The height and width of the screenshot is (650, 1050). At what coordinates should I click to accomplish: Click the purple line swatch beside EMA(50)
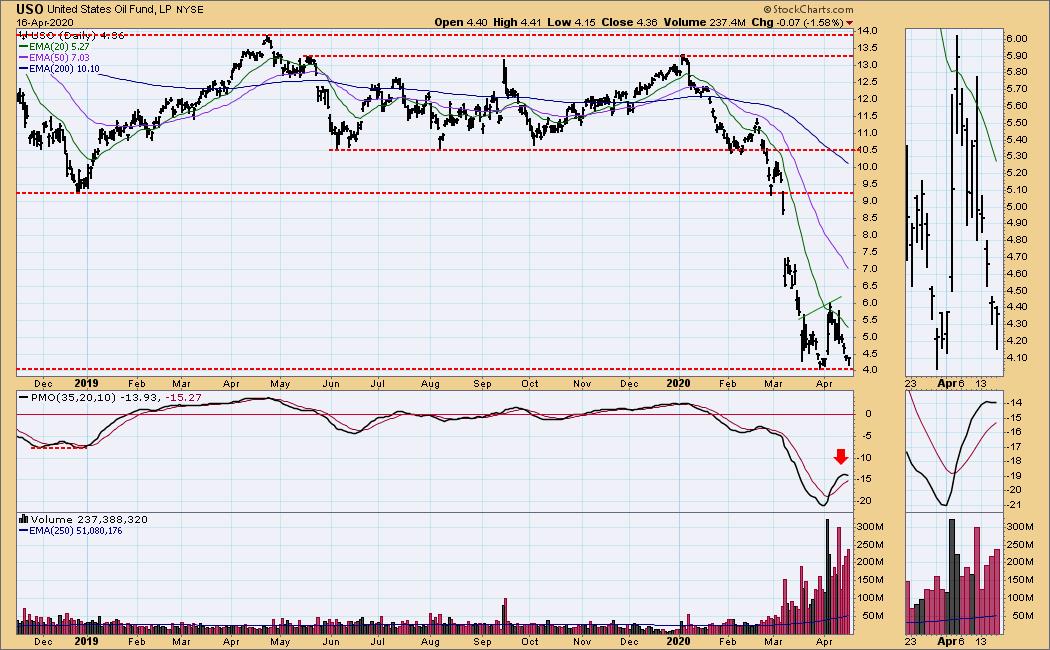23,58
